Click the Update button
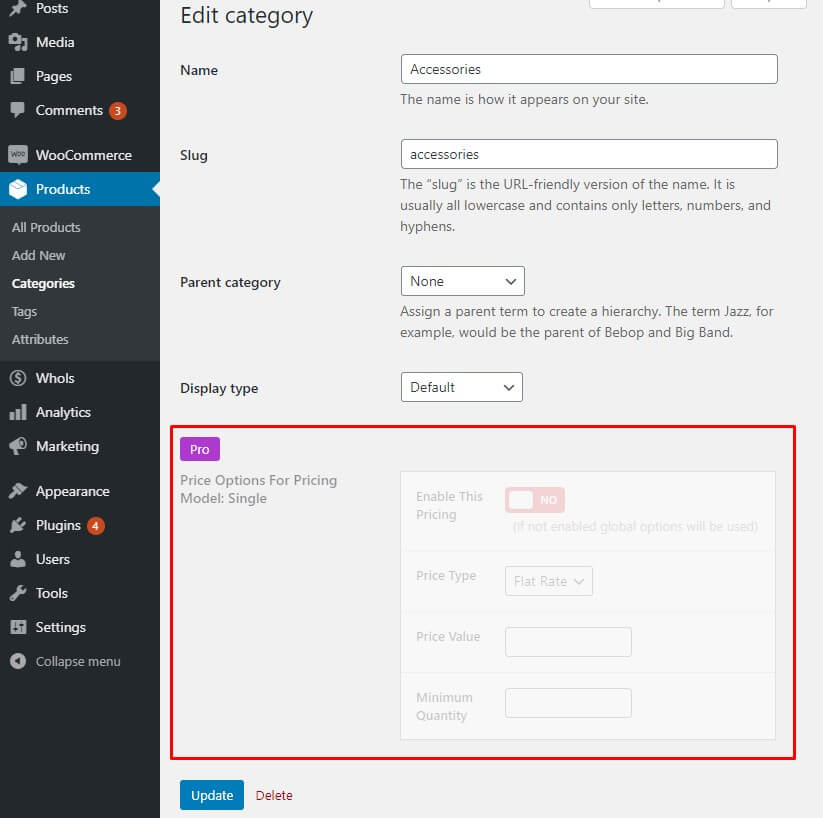This screenshot has height=818, width=823. [212, 795]
